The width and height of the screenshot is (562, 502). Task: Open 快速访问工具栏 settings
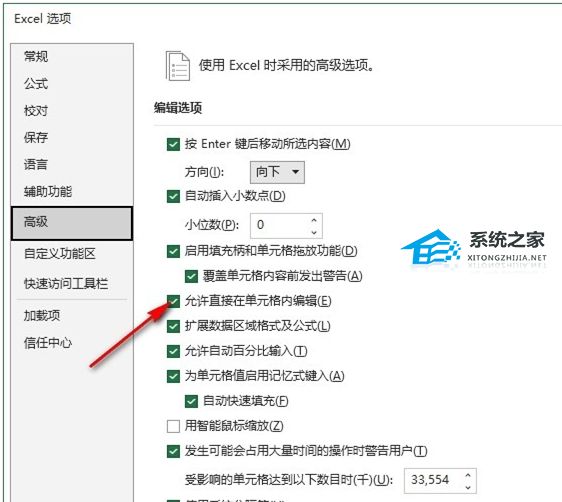click(66, 283)
